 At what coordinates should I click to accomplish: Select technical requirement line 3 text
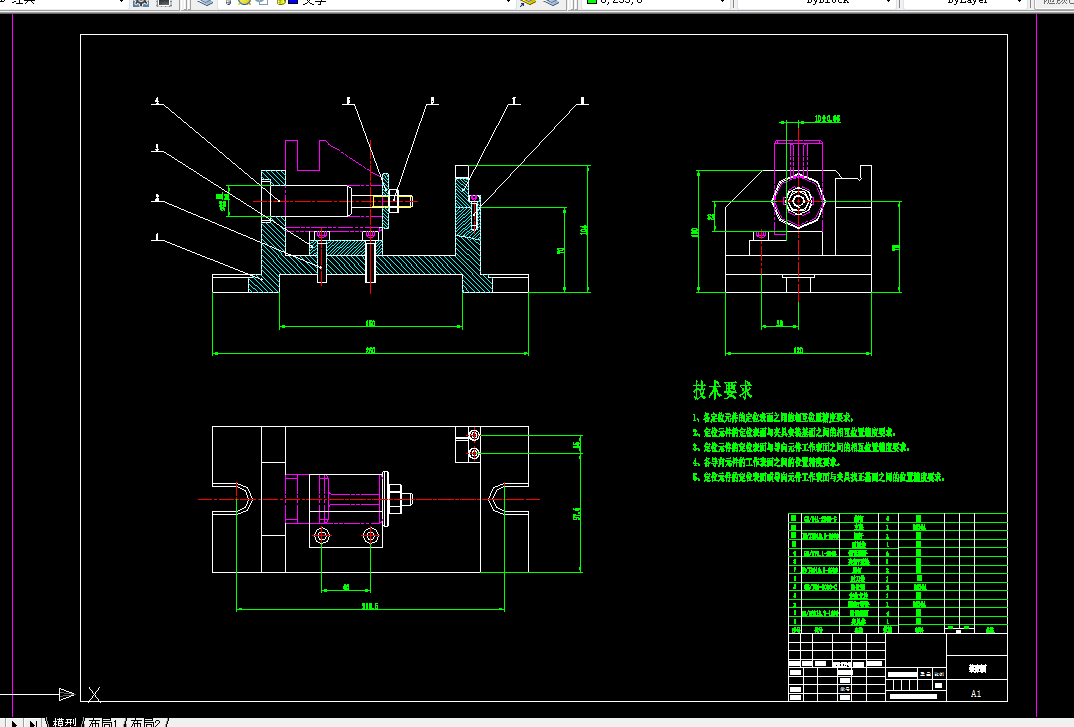(x=801, y=447)
